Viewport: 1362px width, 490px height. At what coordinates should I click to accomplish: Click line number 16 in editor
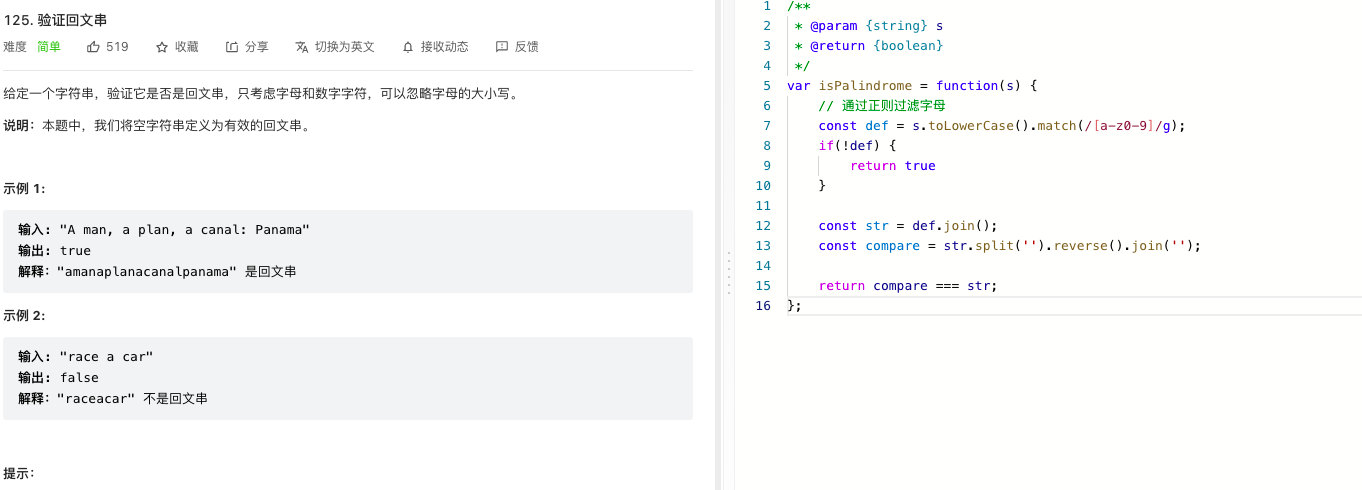point(763,305)
